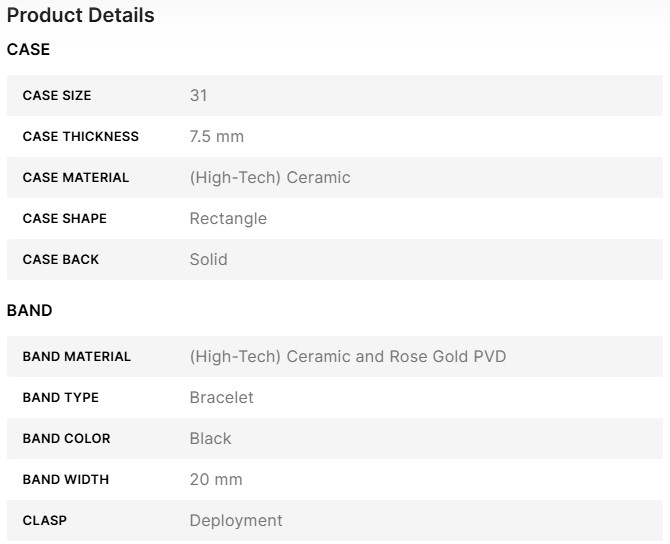Click the Deployment clasp value
The width and height of the screenshot is (670, 544).
tap(236, 521)
